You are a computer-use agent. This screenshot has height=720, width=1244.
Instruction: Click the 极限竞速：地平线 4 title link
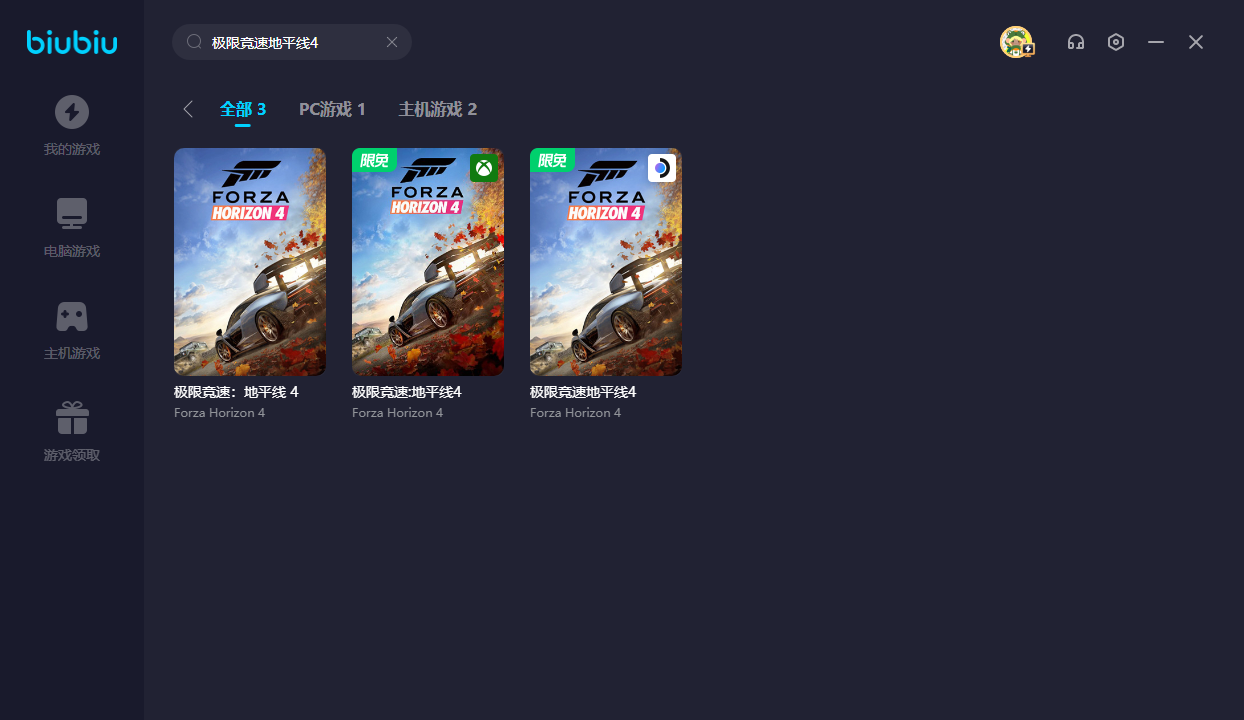click(236, 392)
